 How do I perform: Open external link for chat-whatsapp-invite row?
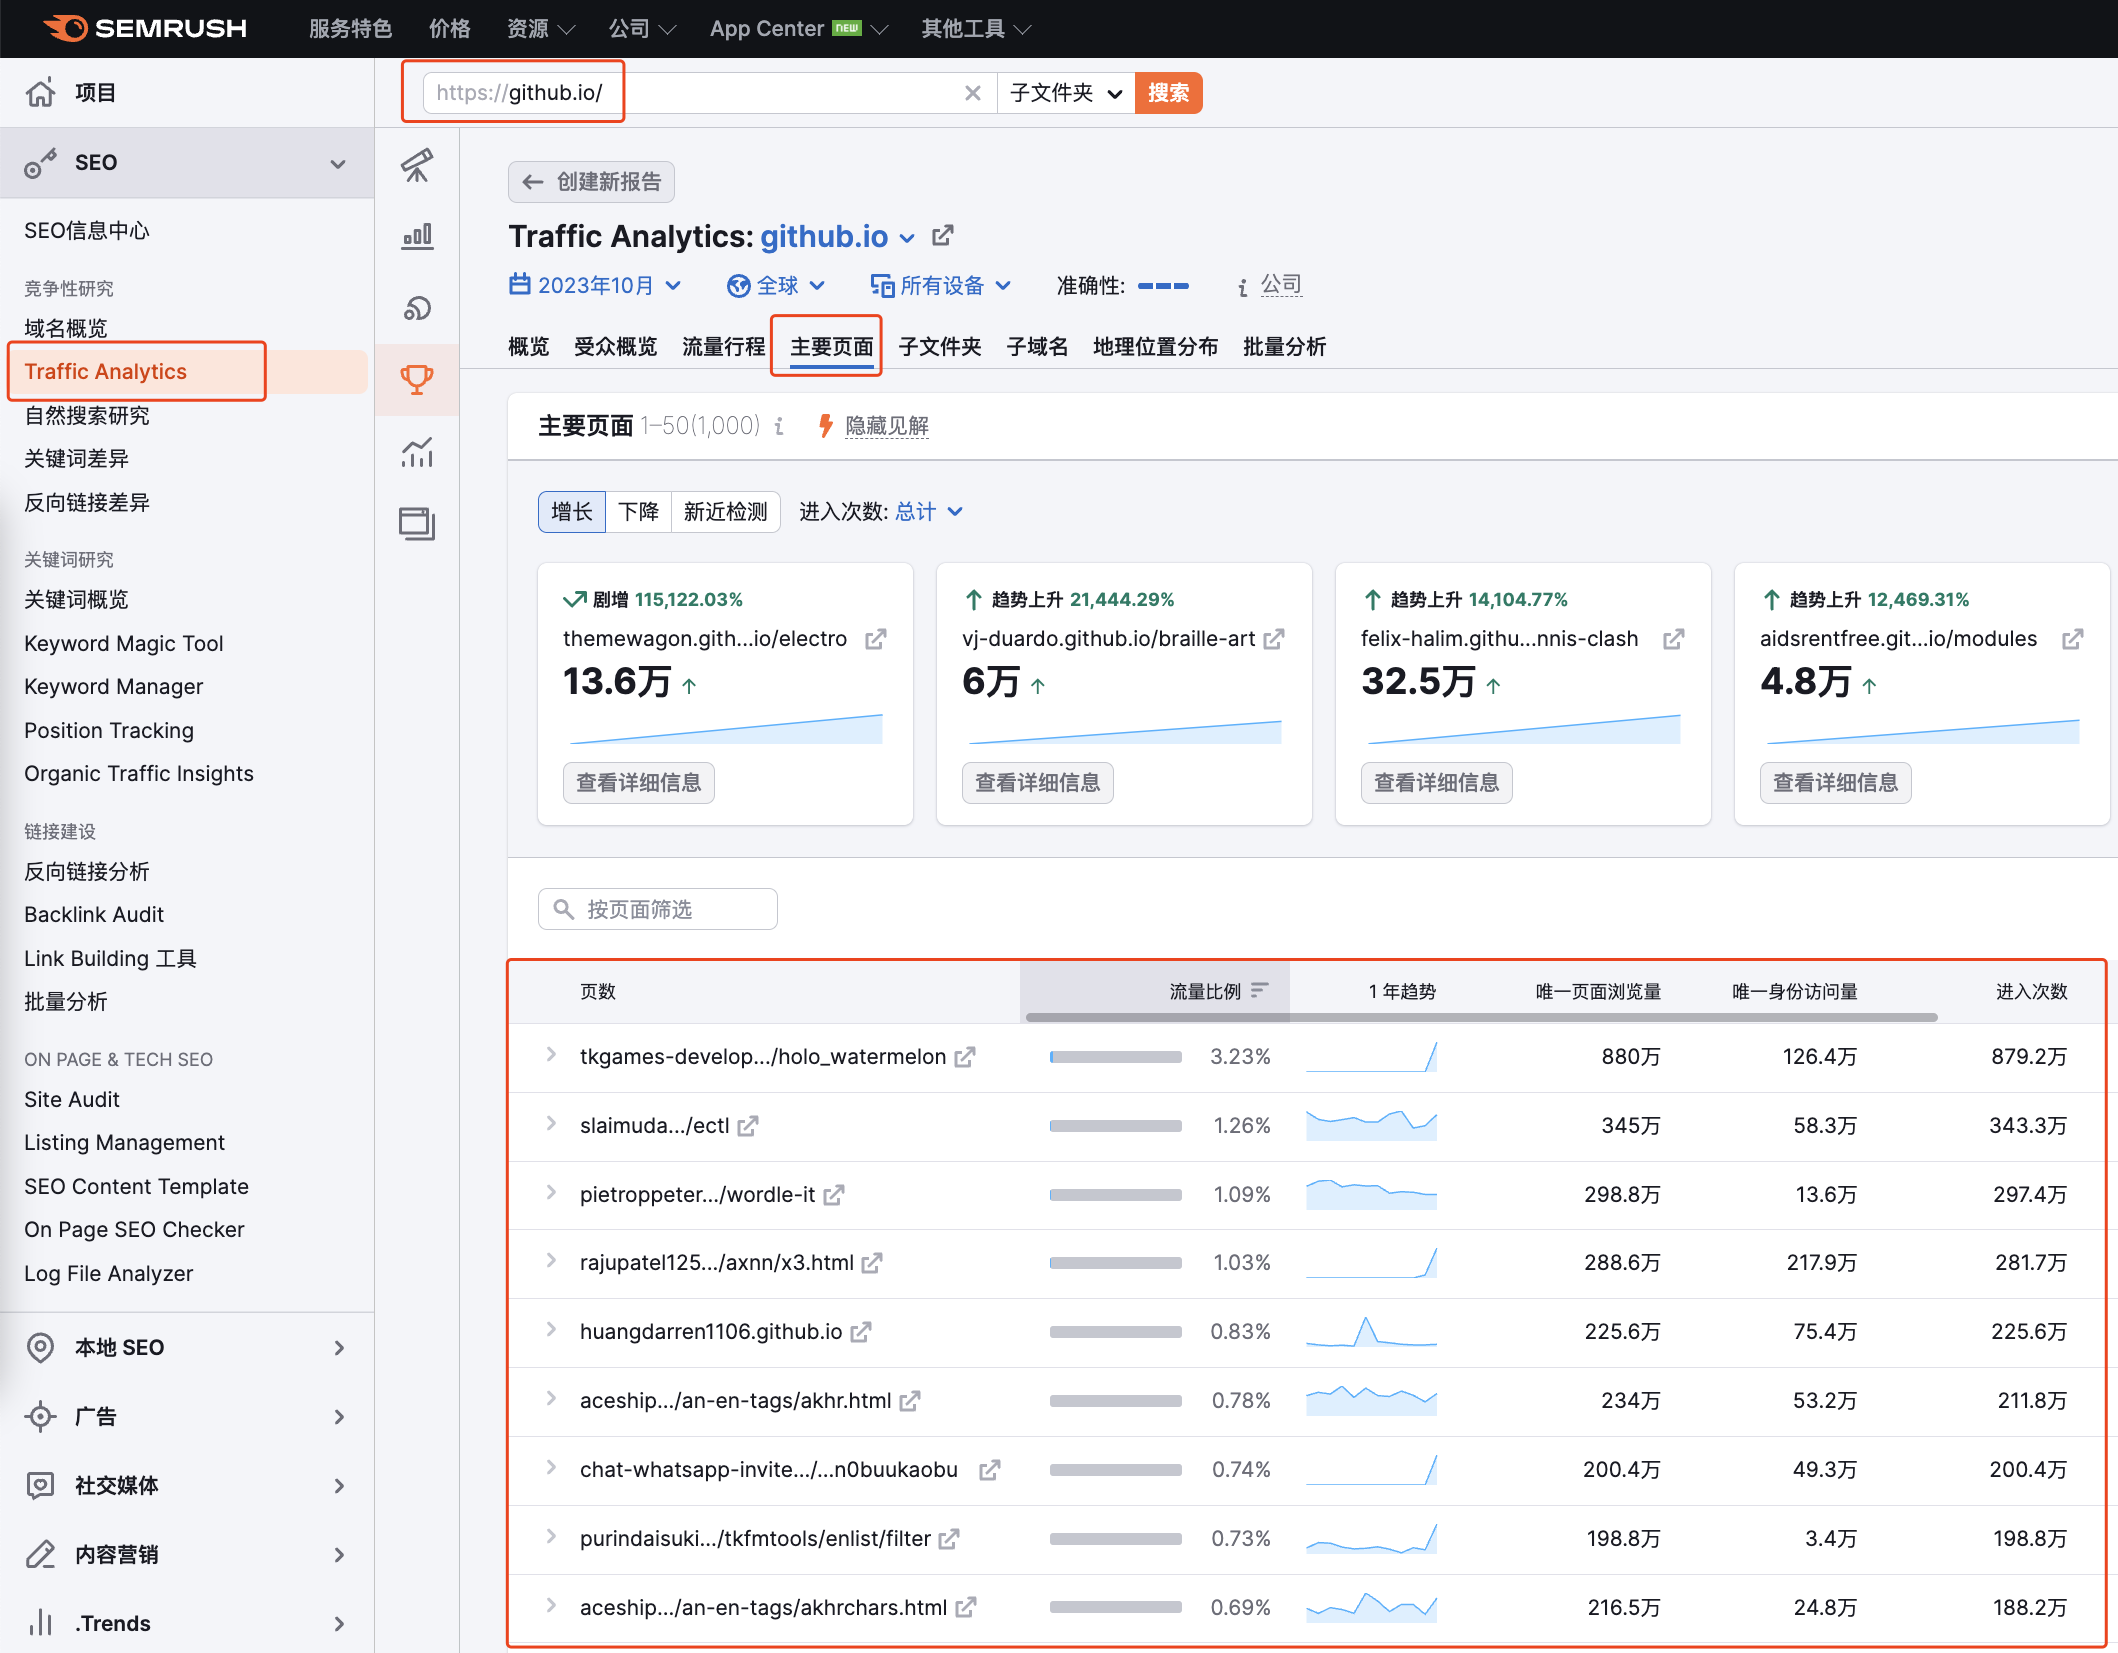[x=990, y=1470]
